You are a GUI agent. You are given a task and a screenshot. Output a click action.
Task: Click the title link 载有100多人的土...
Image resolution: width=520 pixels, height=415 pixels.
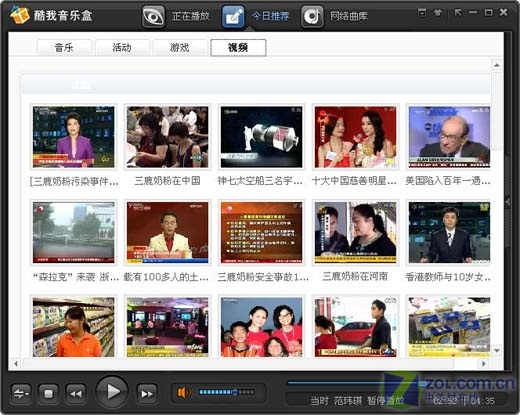166,277
